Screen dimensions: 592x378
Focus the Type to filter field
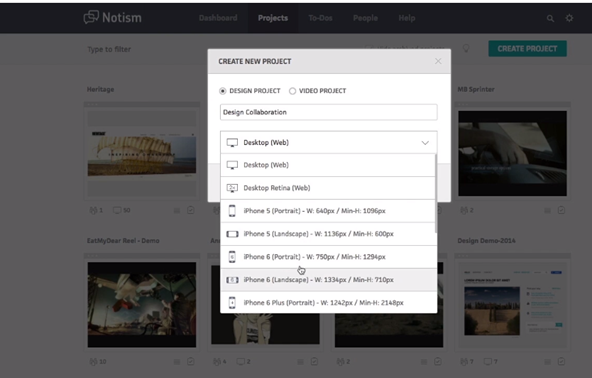(109, 49)
